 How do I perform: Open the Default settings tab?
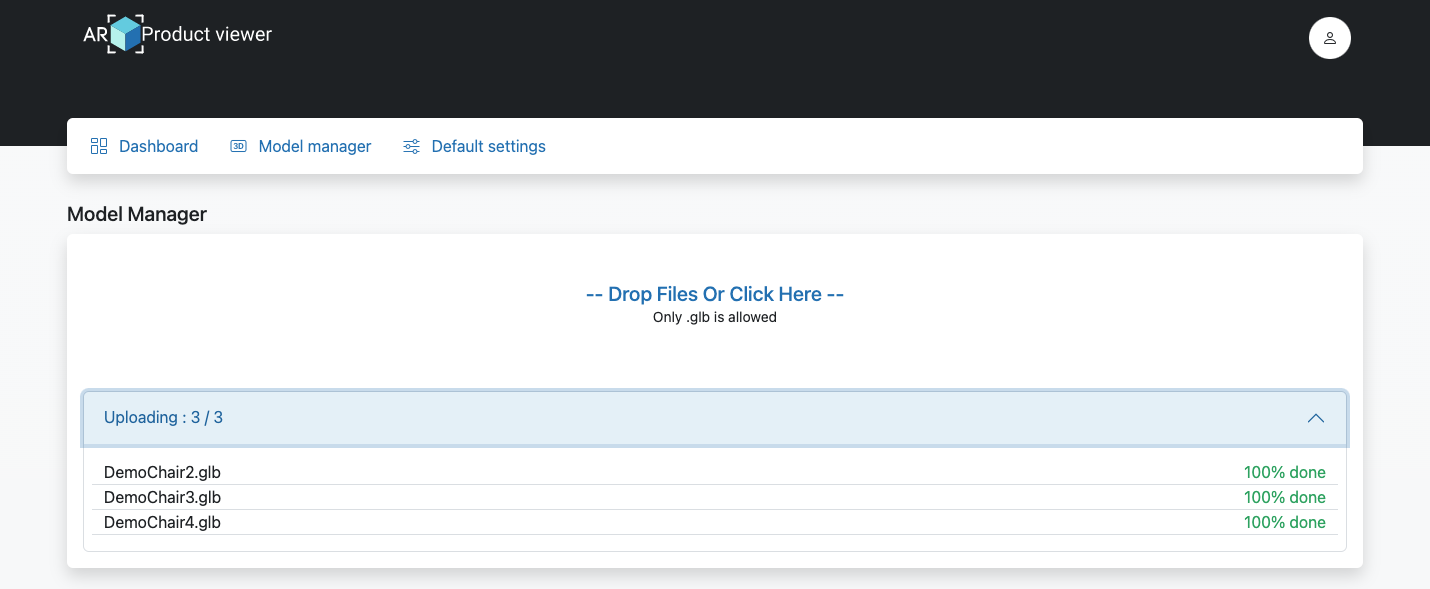488,146
